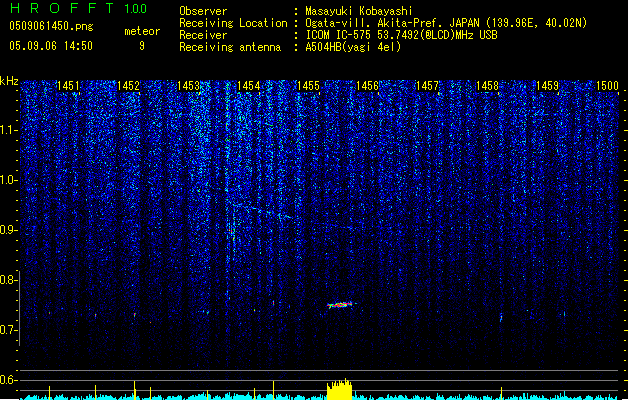Click the 0.6 kHz axis label
The image size is (629, 400).
click(x=9, y=380)
